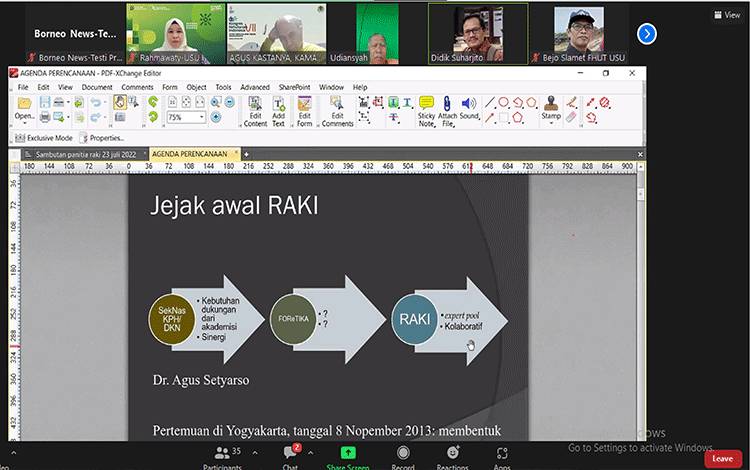Click the 'Dr. Agus Setyarso' text
Screen dimensions: 750x470
point(201,380)
